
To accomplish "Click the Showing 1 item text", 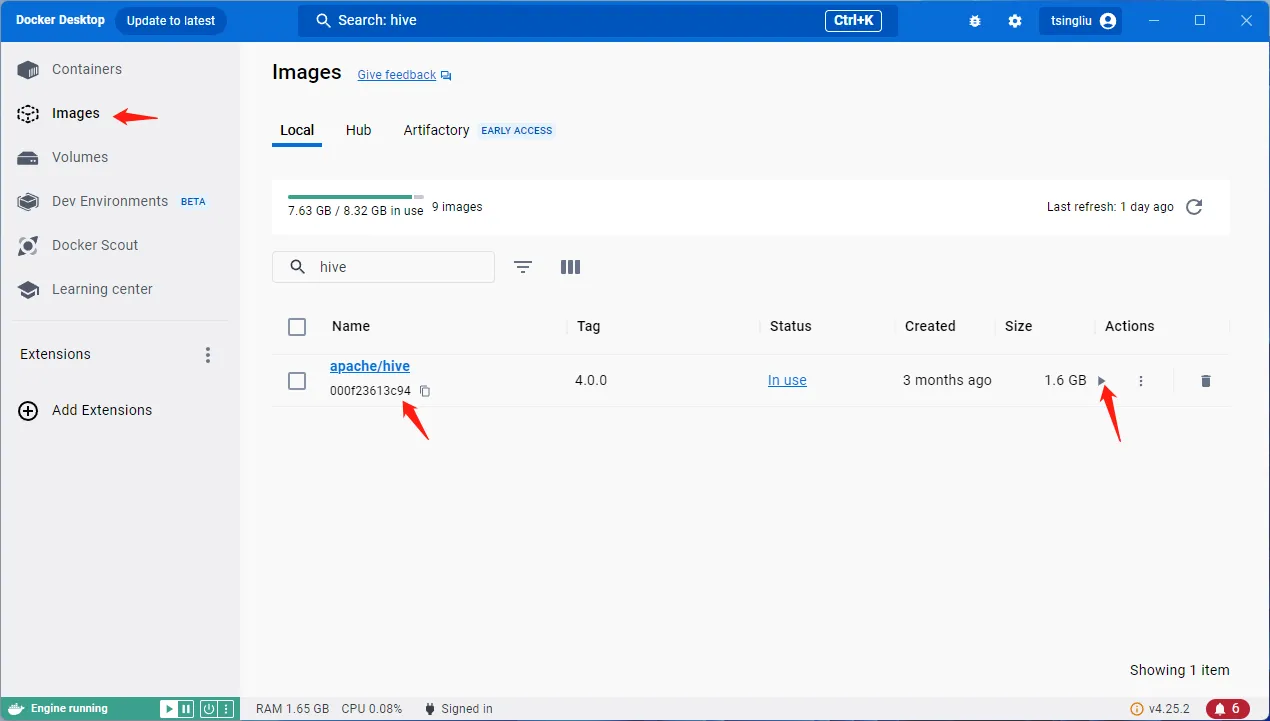I will point(1180,670).
